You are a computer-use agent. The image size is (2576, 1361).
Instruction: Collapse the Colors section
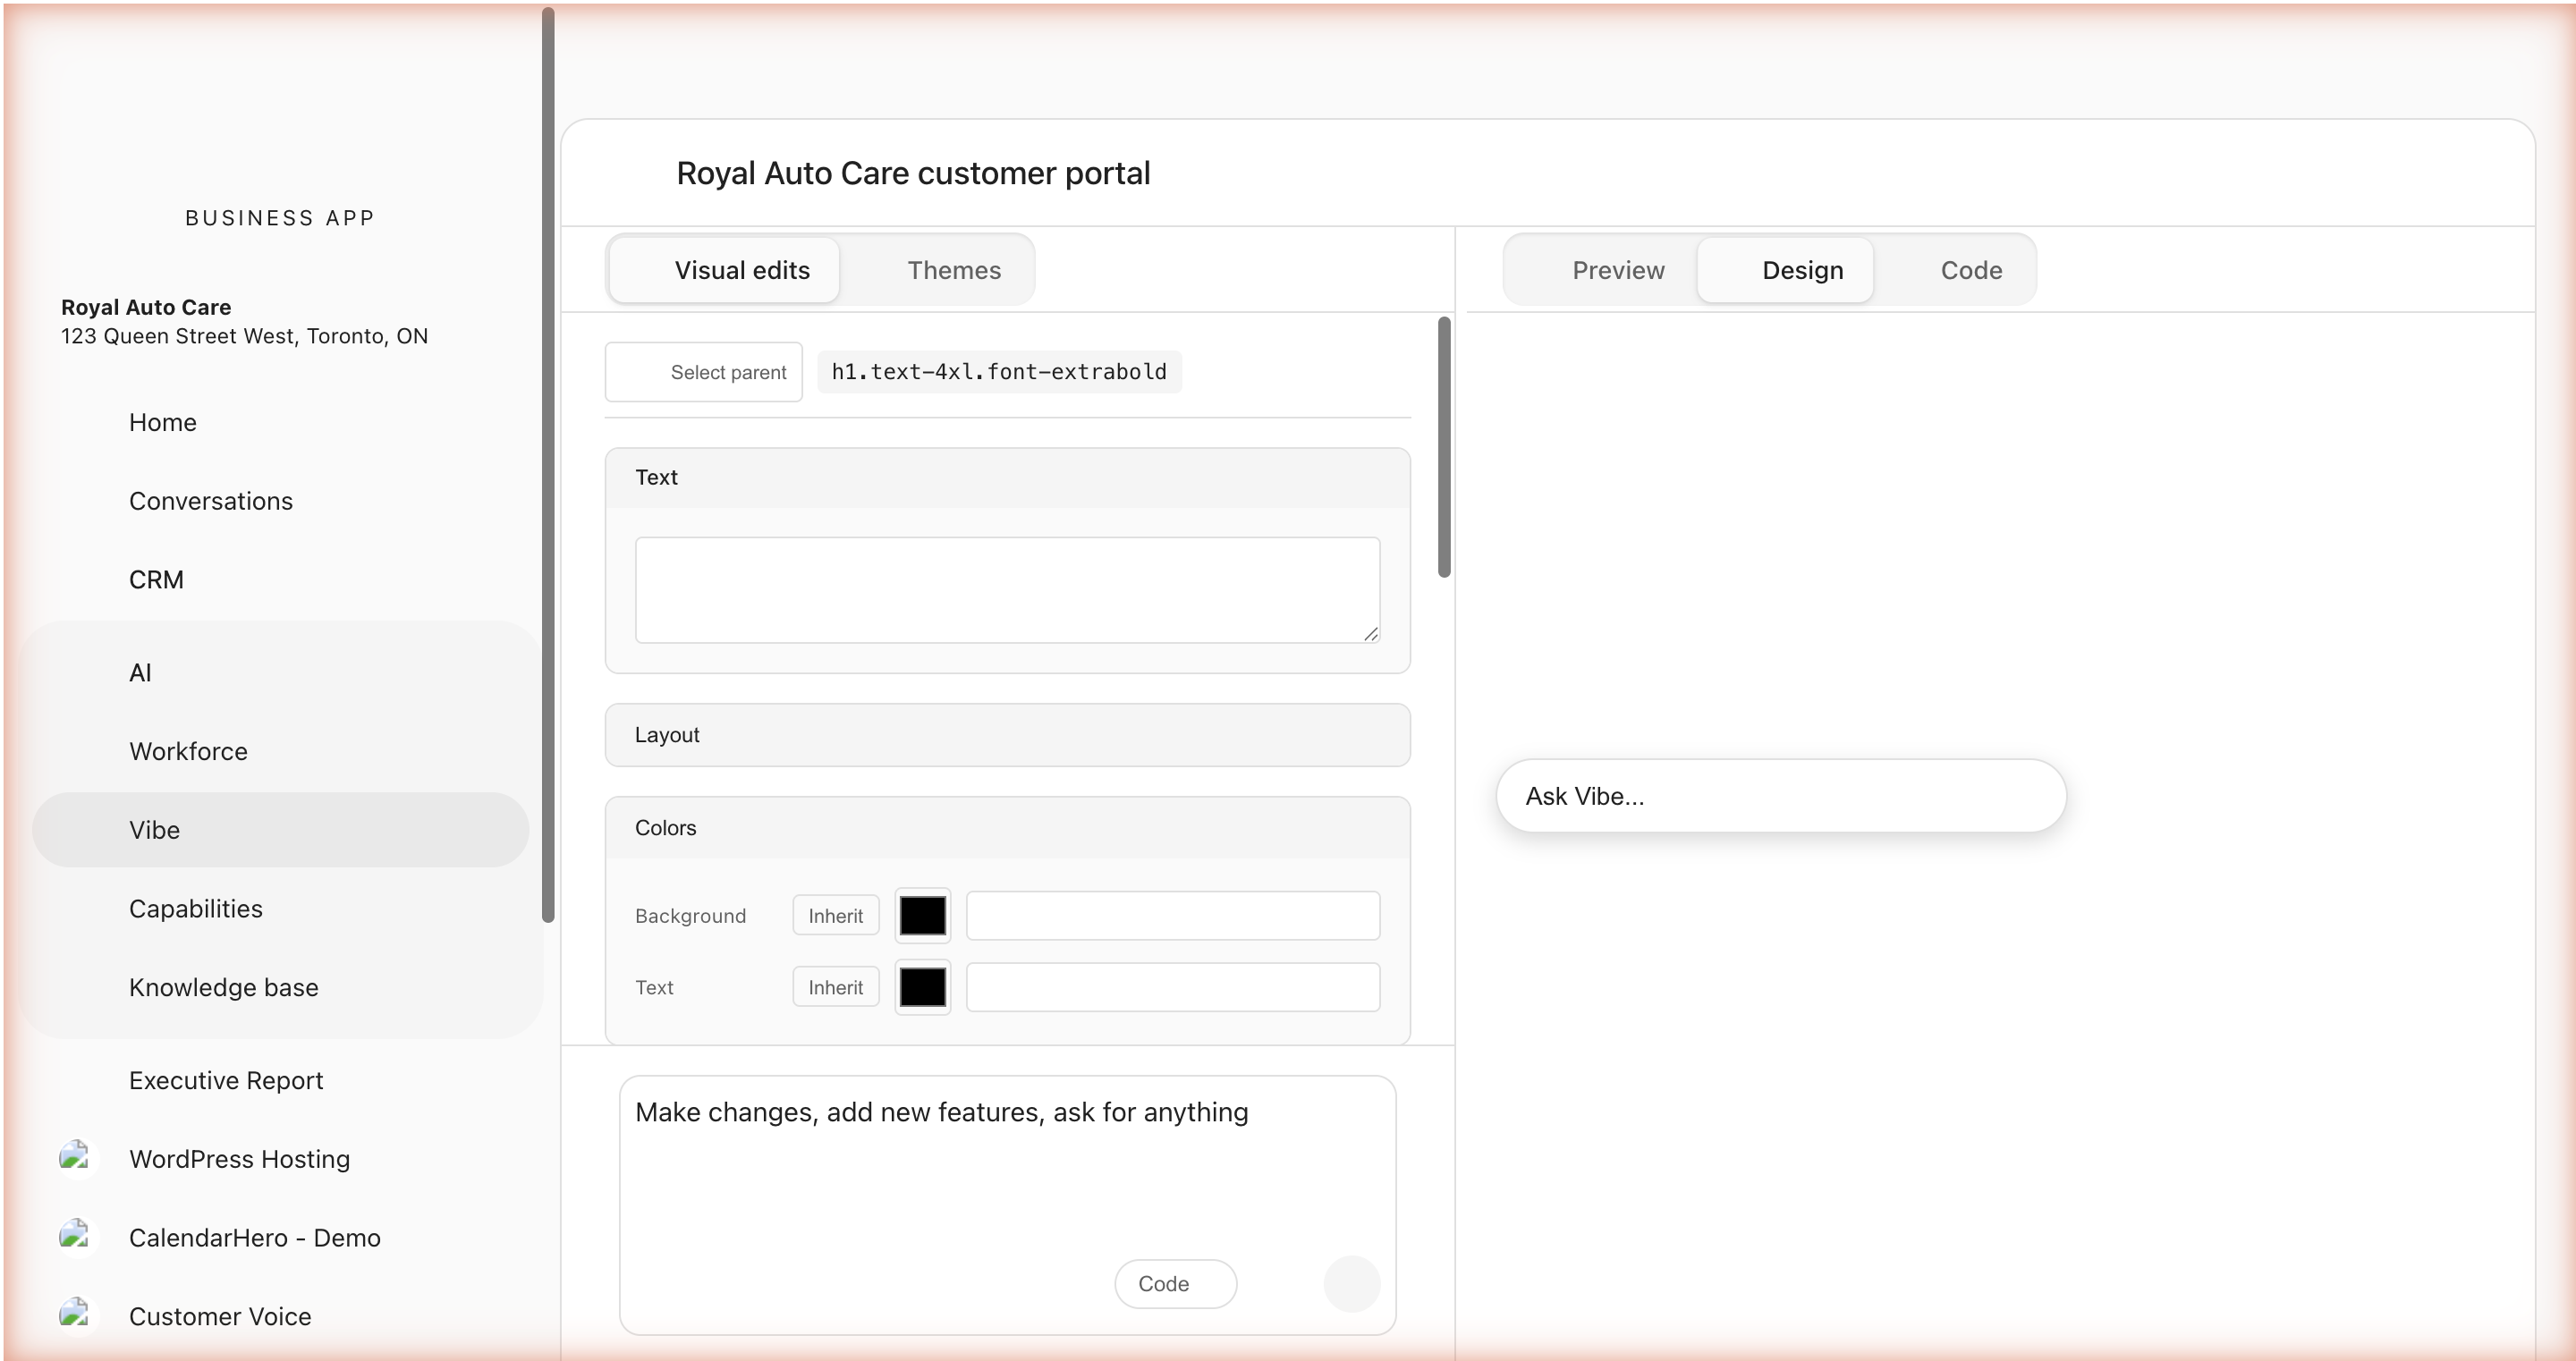(1006, 828)
